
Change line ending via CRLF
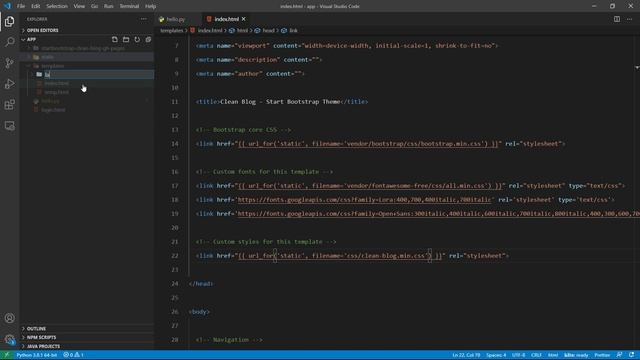(x=536, y=355)
